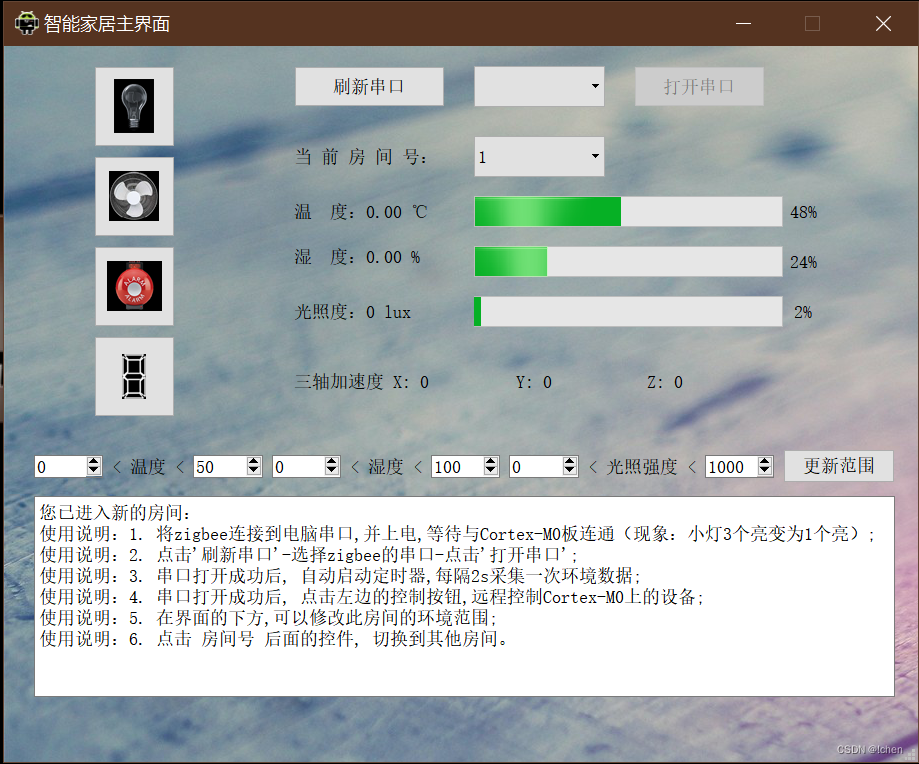This screenshot has height=764, width=919.
Task: Open the serial port selection dropdown
Action: tap(539, 87)
